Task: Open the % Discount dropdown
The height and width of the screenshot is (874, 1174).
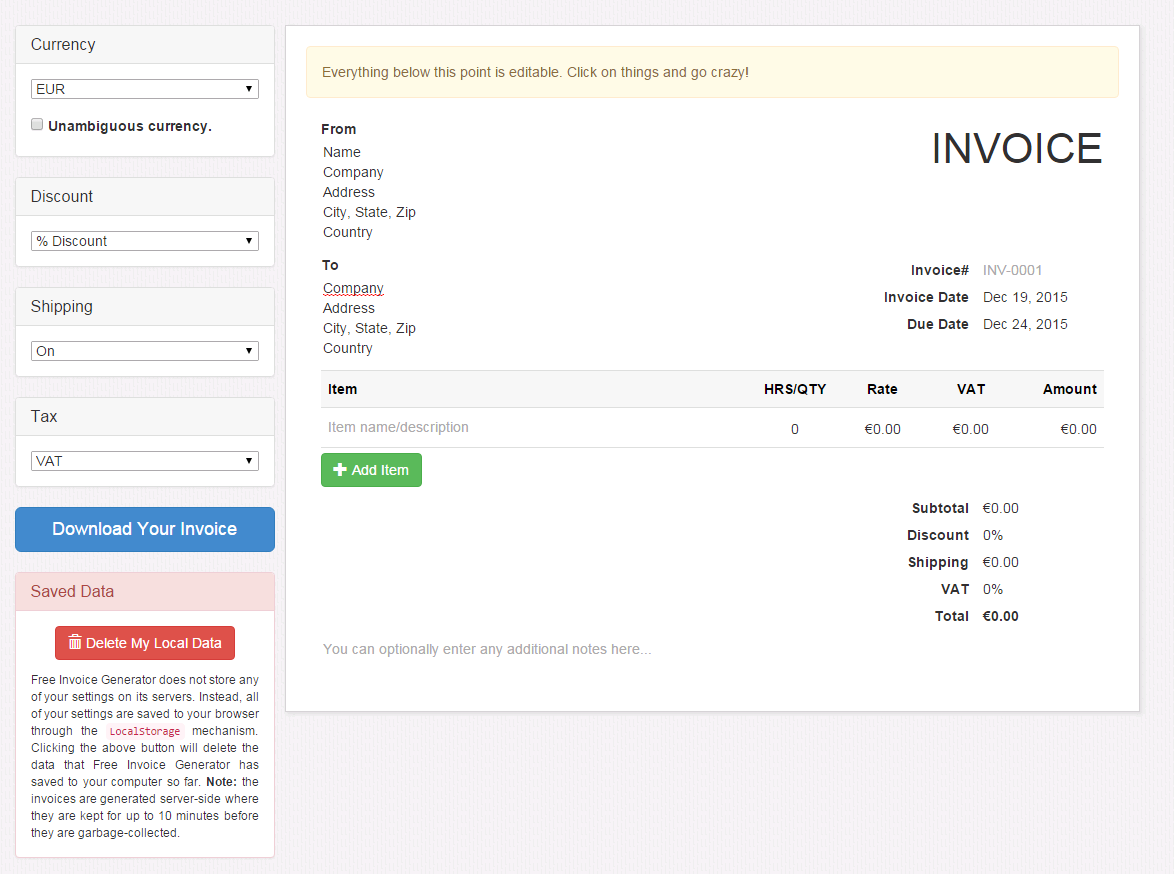Action: [x=144, y=240]
